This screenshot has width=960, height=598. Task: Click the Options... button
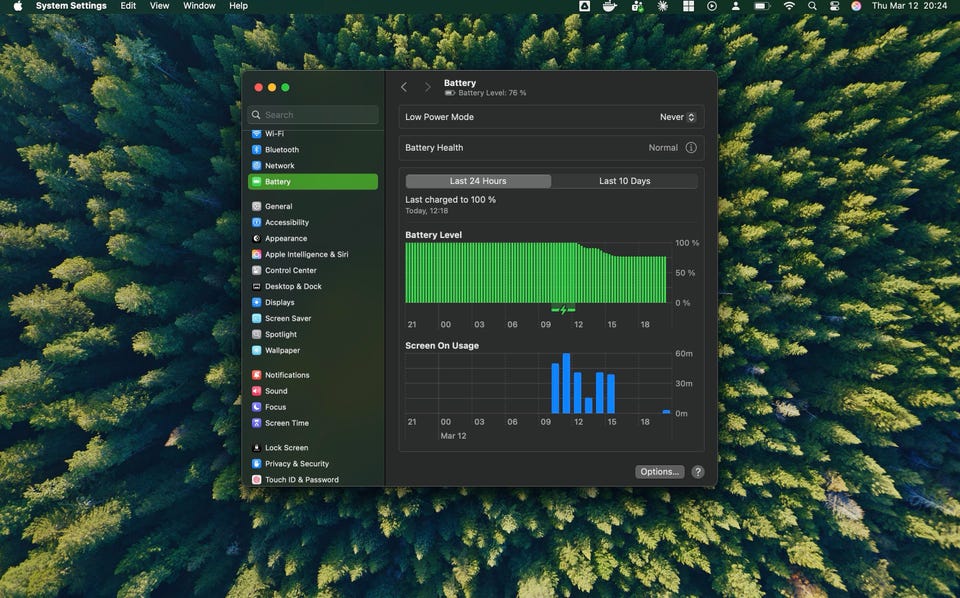[x=659, y=472]
